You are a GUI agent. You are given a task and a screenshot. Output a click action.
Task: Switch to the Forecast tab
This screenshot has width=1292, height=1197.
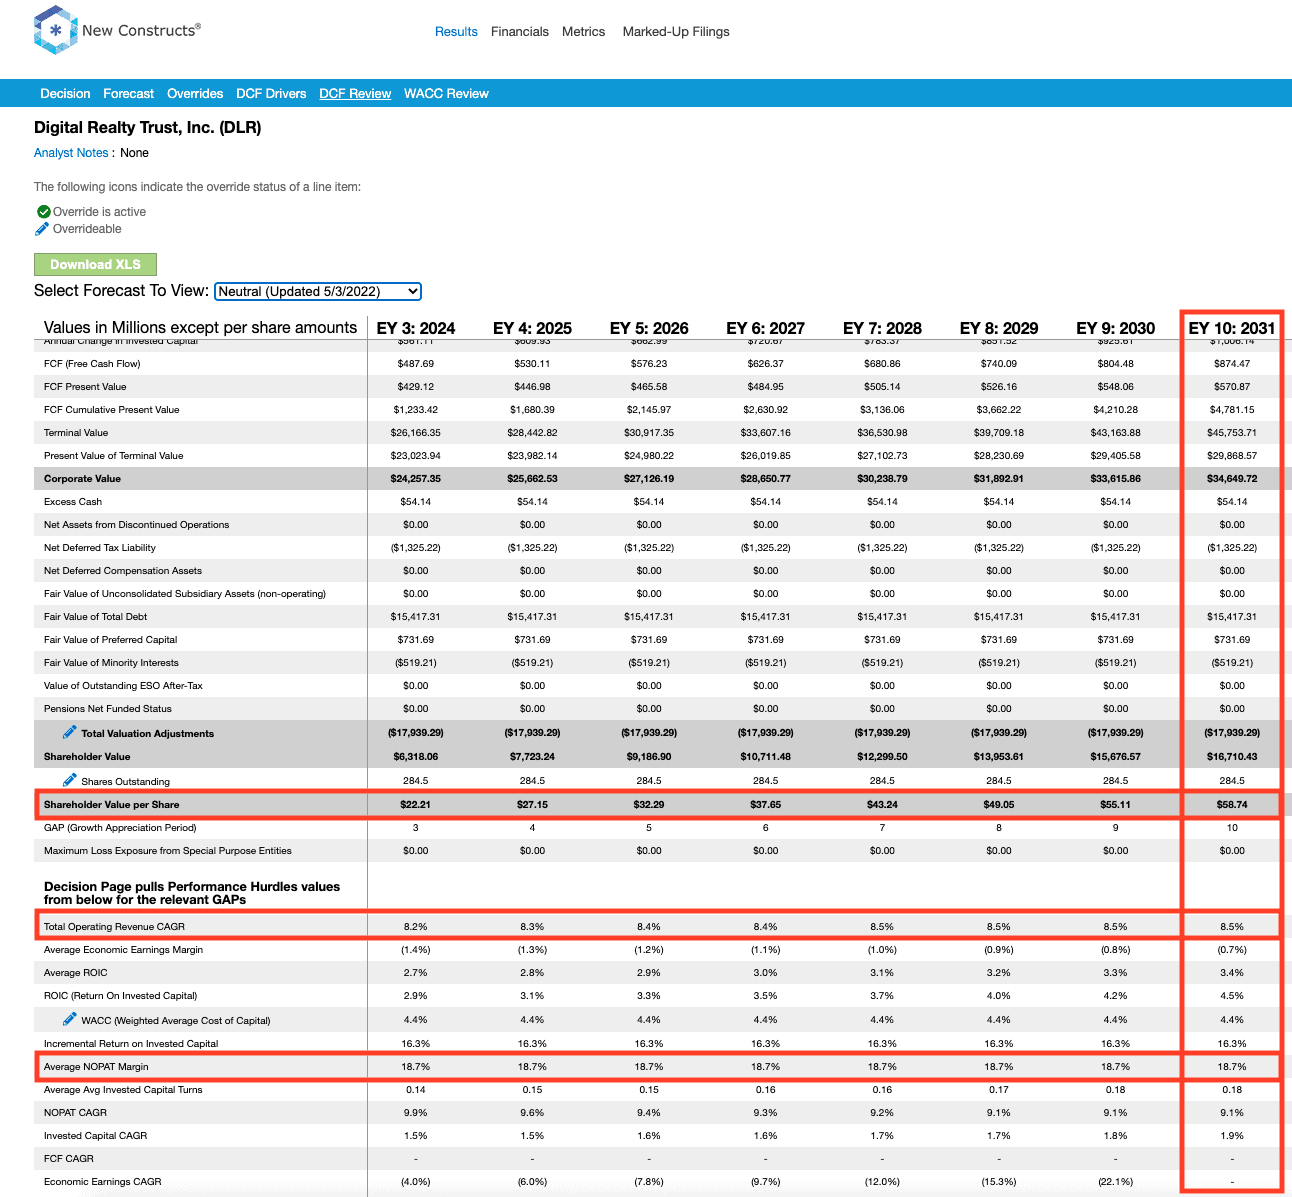click(129, 94)
